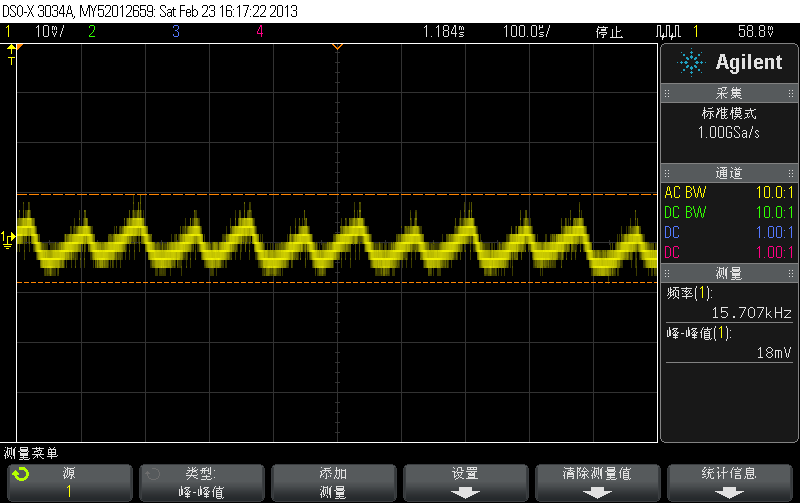Open the 类型 峰-峰值 type softkey
This screenshot has width=800, height=503.
tap(202, 483)
